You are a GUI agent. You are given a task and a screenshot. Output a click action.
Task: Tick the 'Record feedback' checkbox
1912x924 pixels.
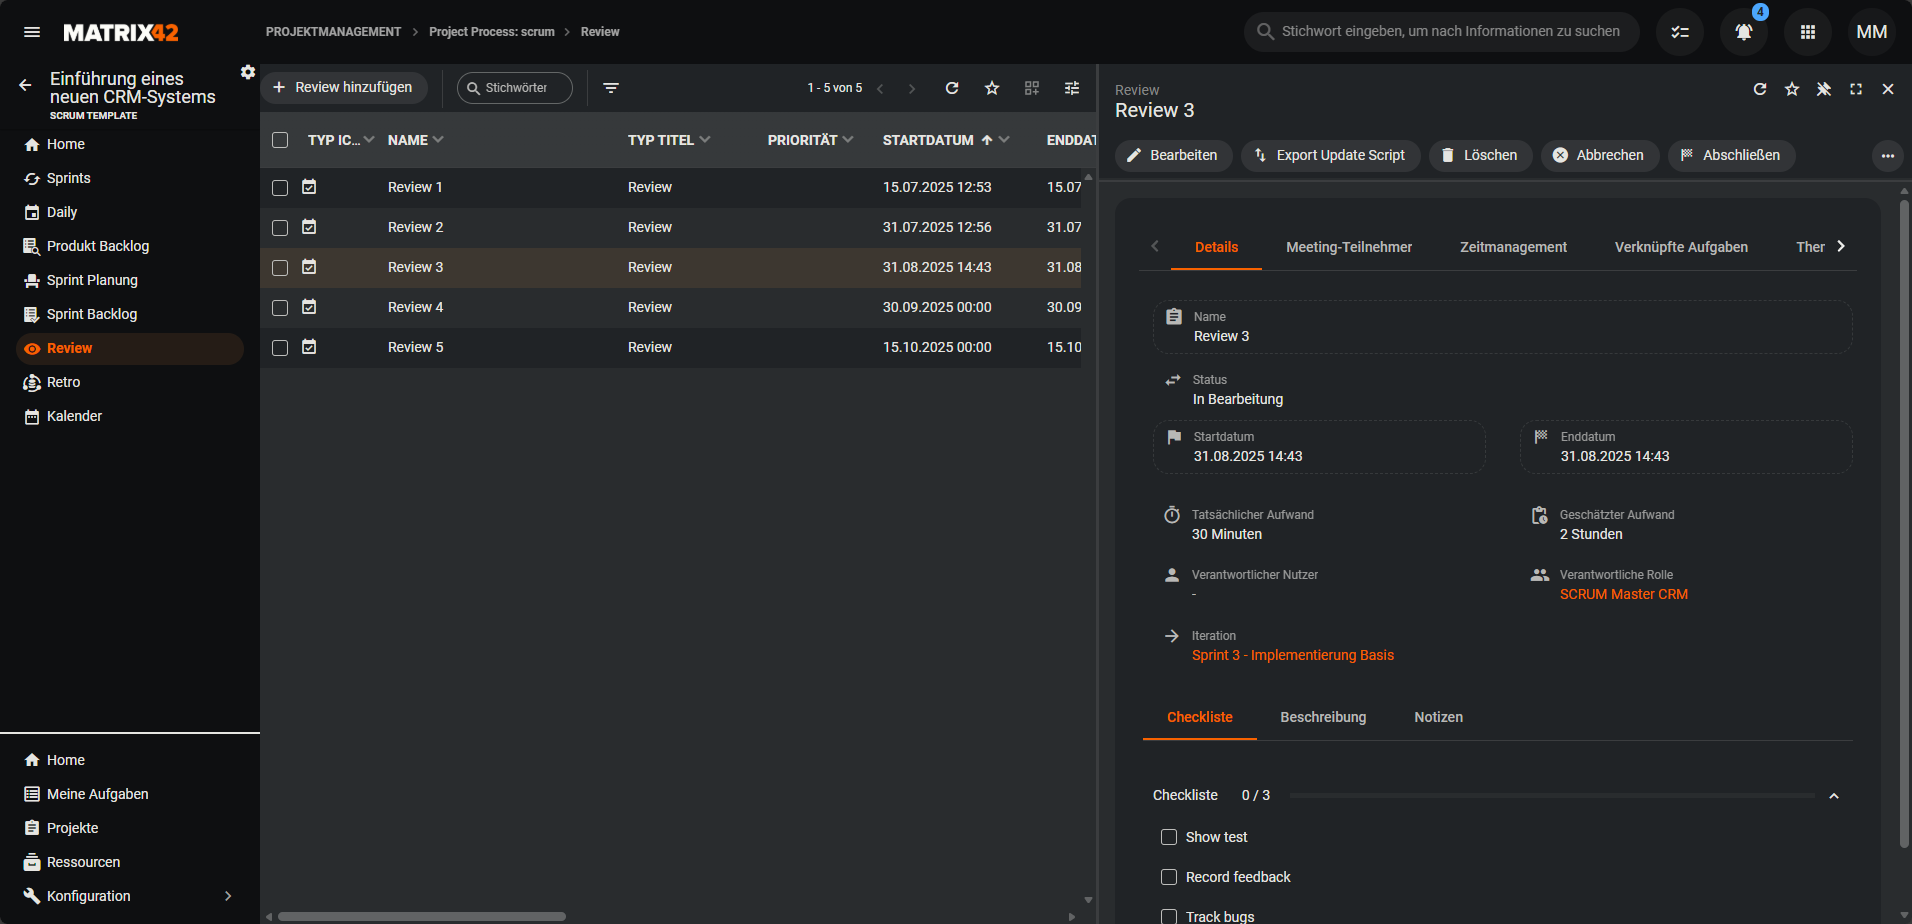pos(1169,877)
